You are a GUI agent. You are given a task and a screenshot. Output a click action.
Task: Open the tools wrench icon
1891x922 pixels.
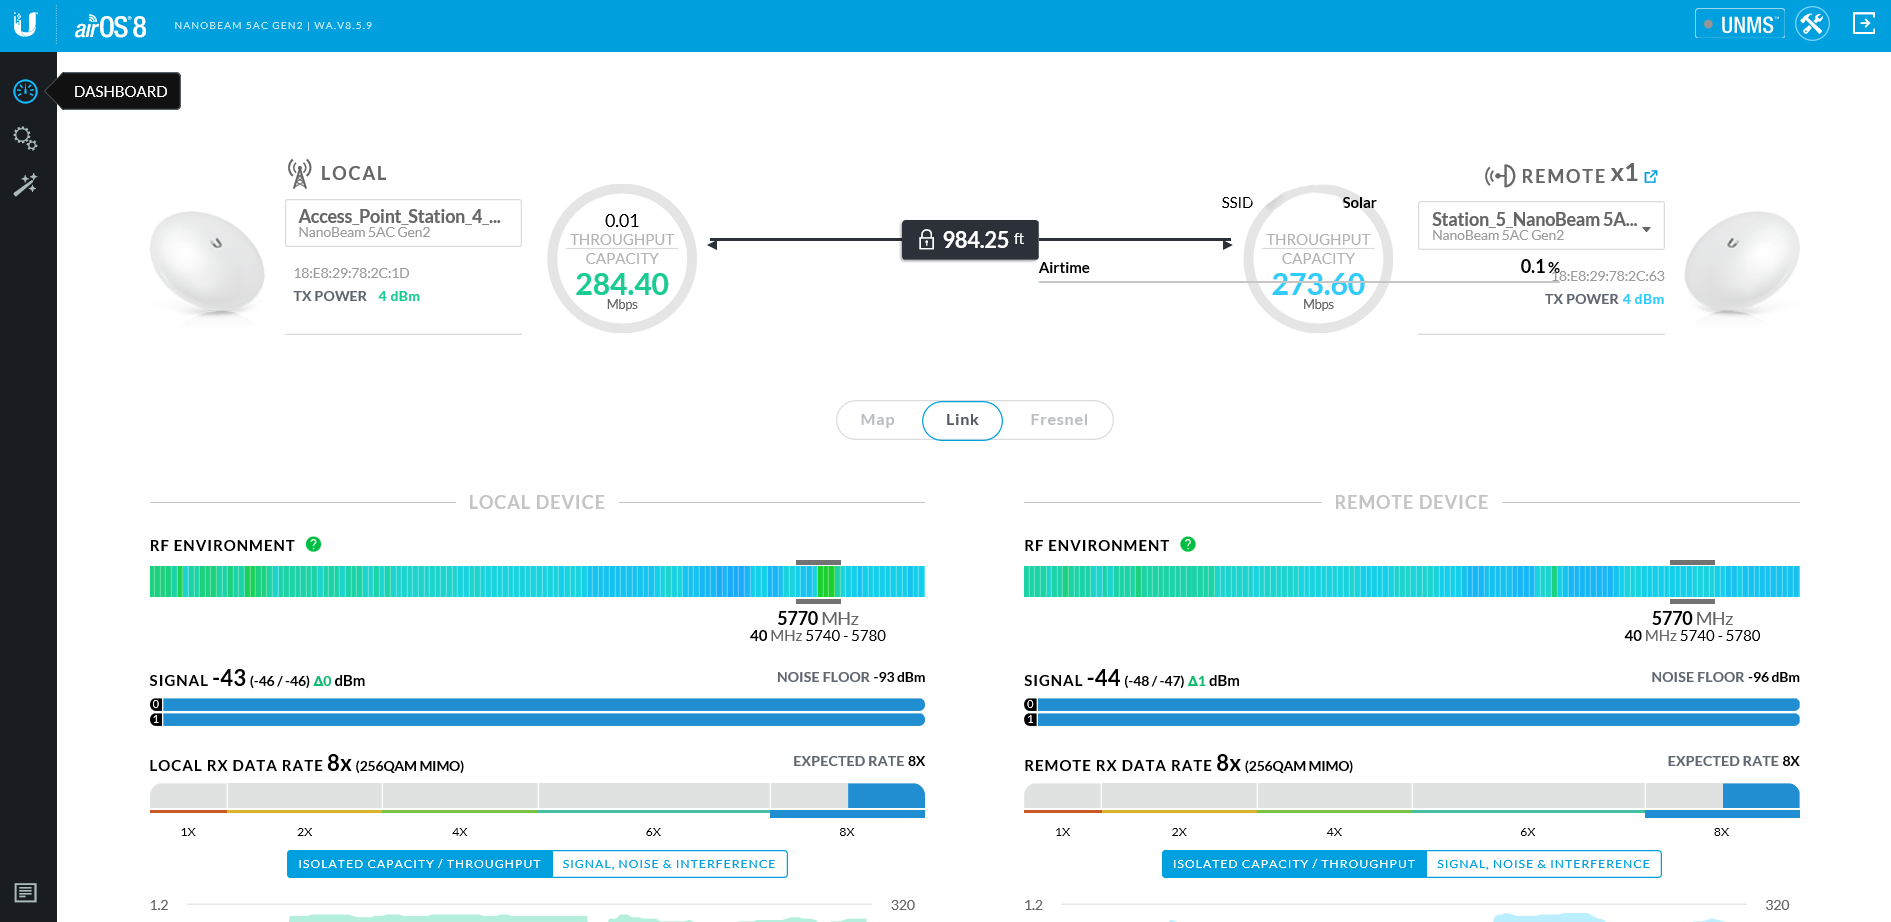tap(1812, 24)
